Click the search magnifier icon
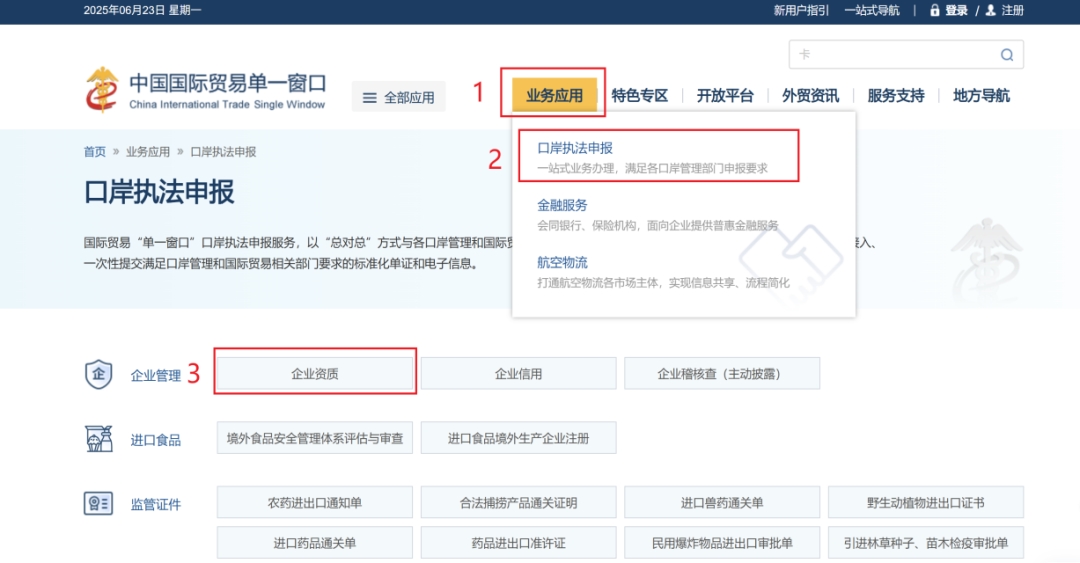The image size is (1080, 563). pyautogui.click(x=1006, y=55)
